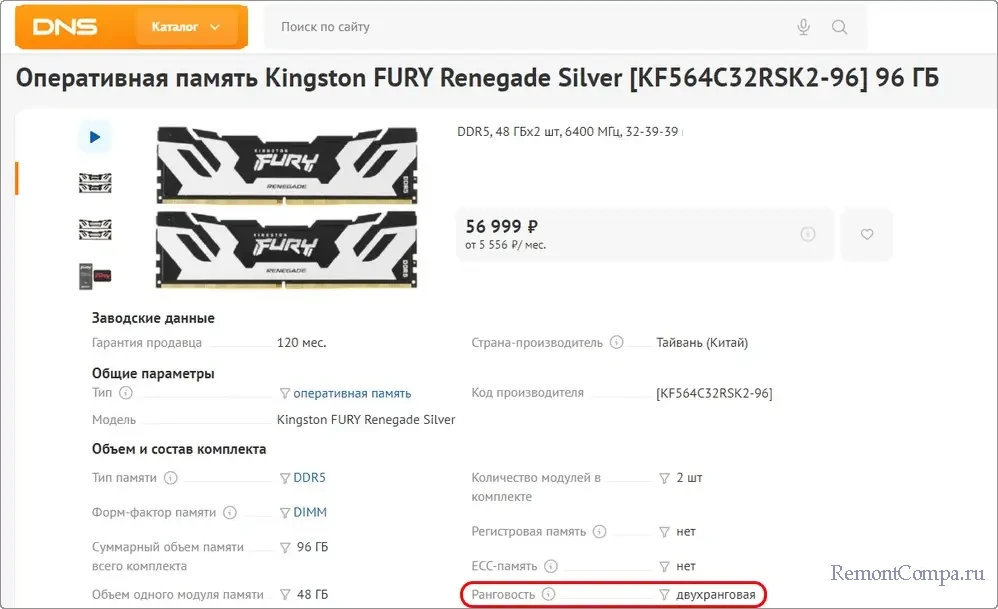Click the info icon in the price box
This screenshot has width=998, height=609.
click(808, 234)
